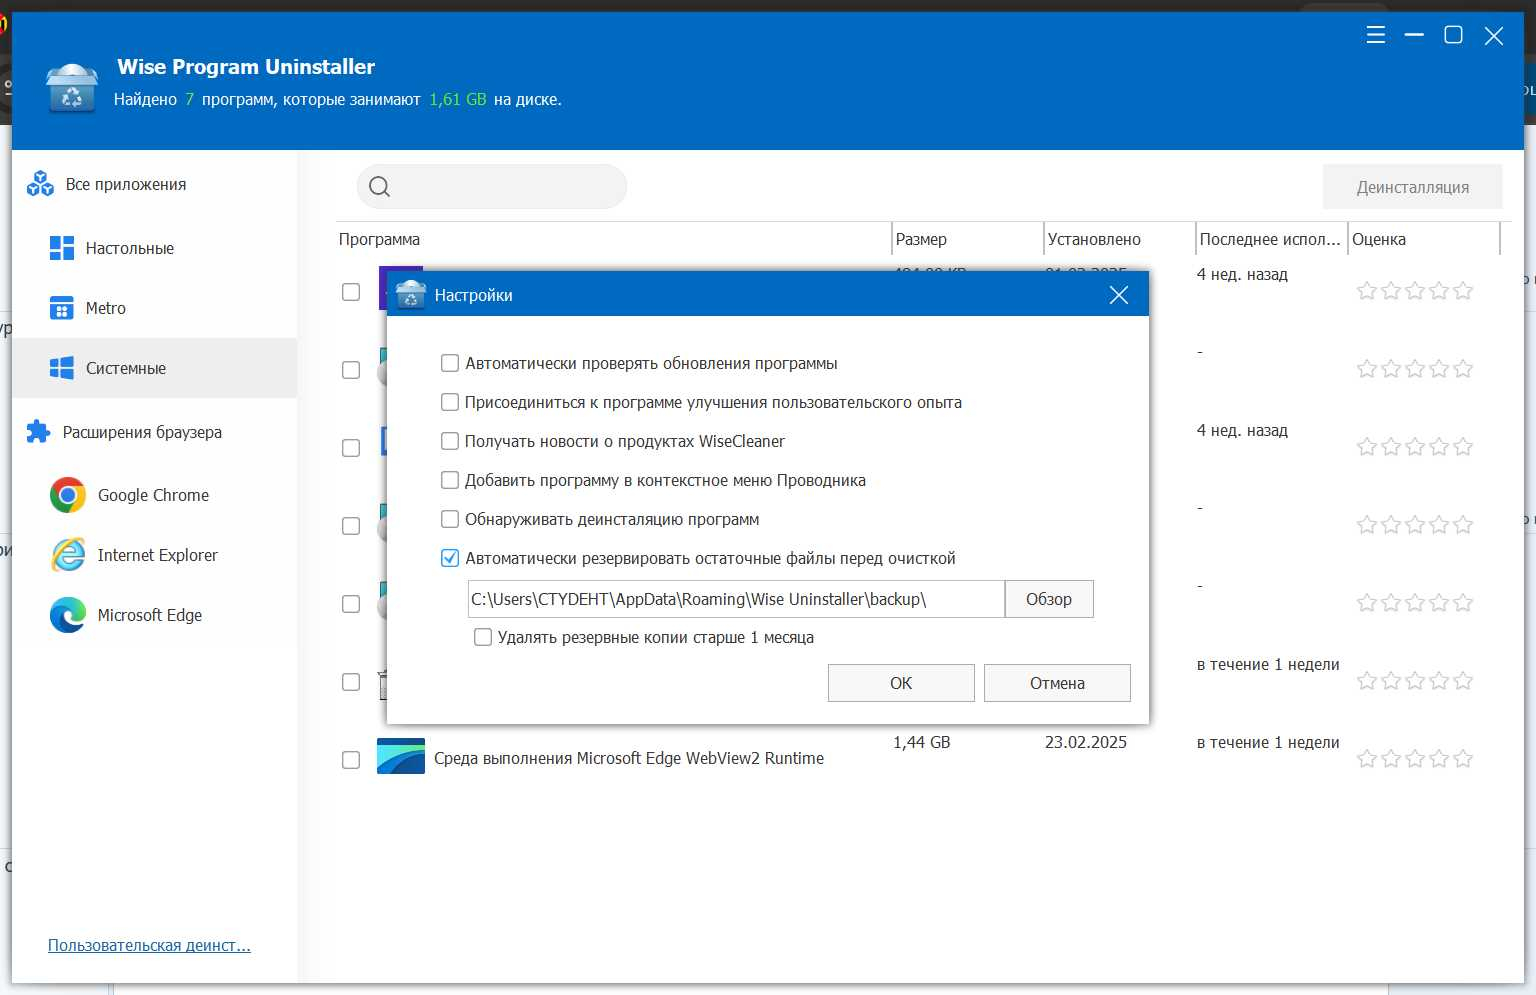The width and height of the screenshot is (1536, 995).
Task: Select Расширения браузера in the sidebar
Action: (155, 432)
